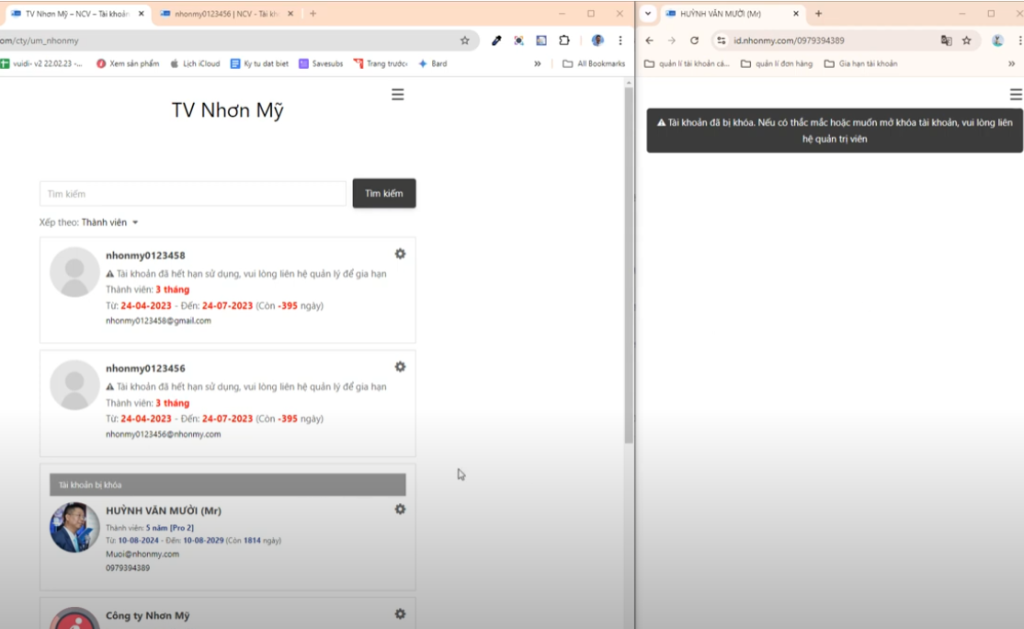This screenshot has width=1024, height=629.
Task: Open Ky tu dat biet bookmark
Action: (x=260, y=63)
